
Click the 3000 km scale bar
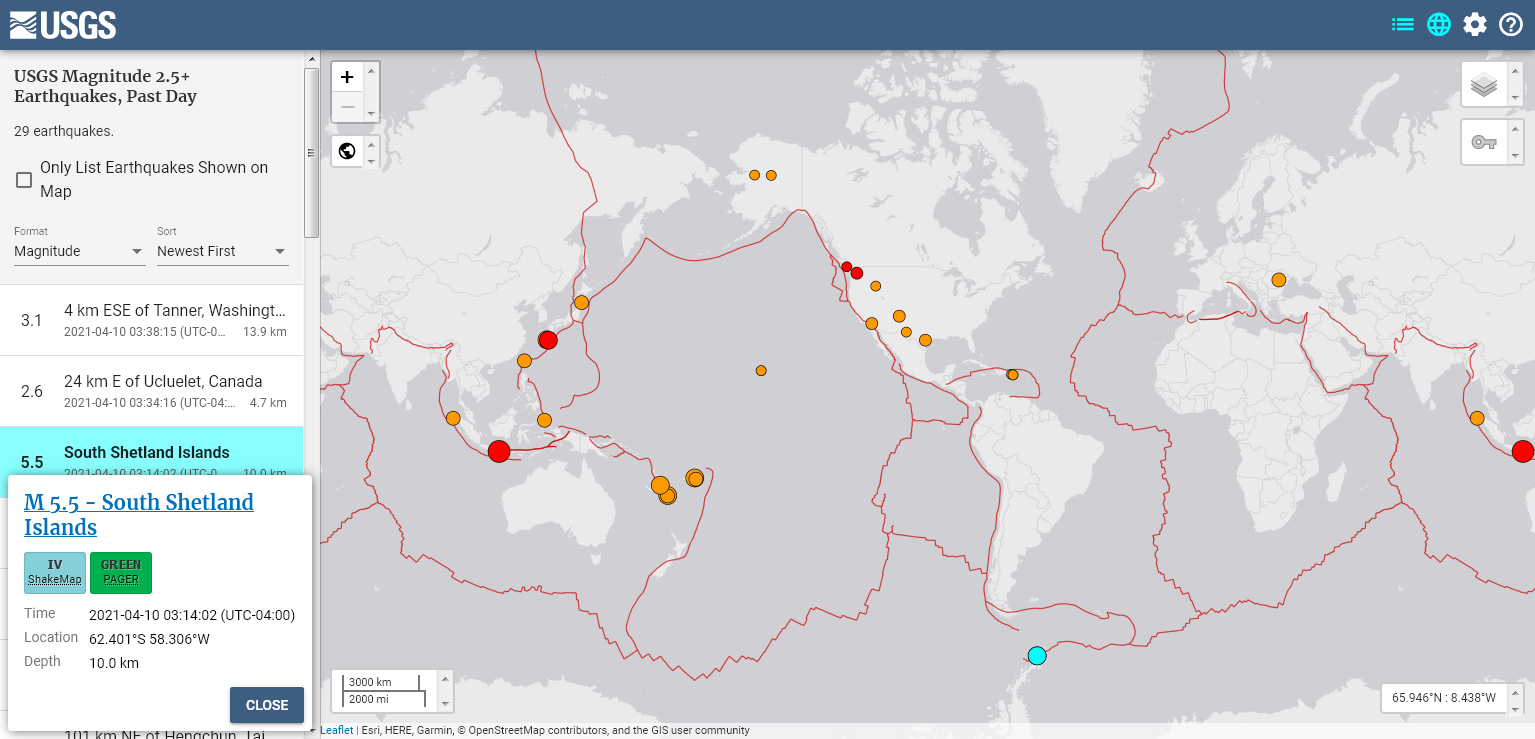coord(383,682)
